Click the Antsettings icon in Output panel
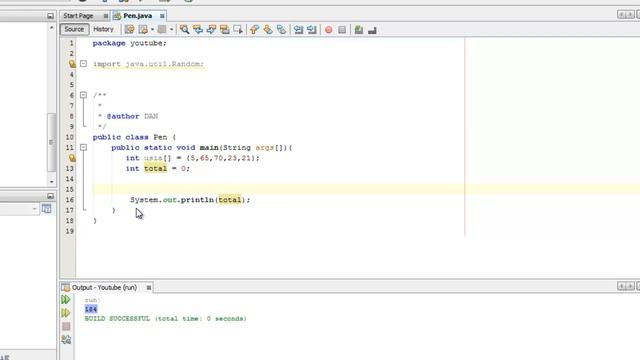Viewport: 640px width, 360px height. click(x=66, y=339)
